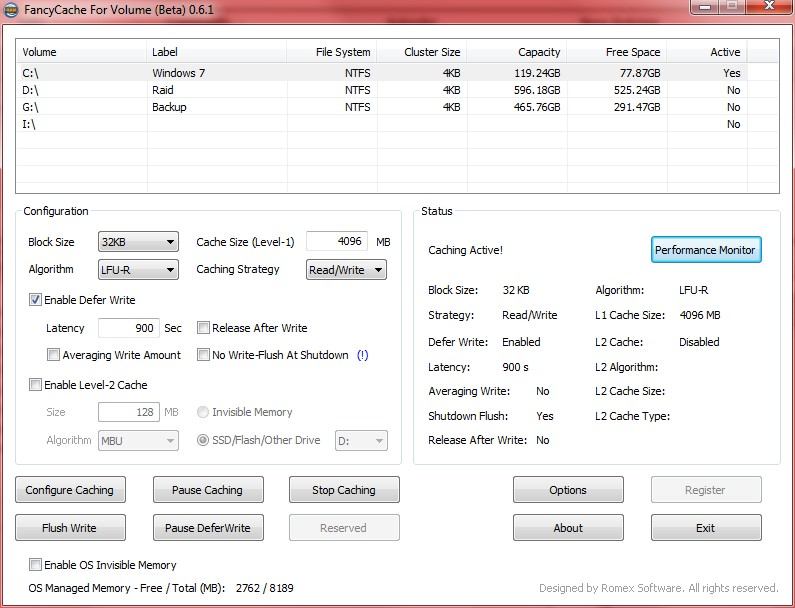Select the I:\ volume row
795x608 pixels.
click(397, 124)
